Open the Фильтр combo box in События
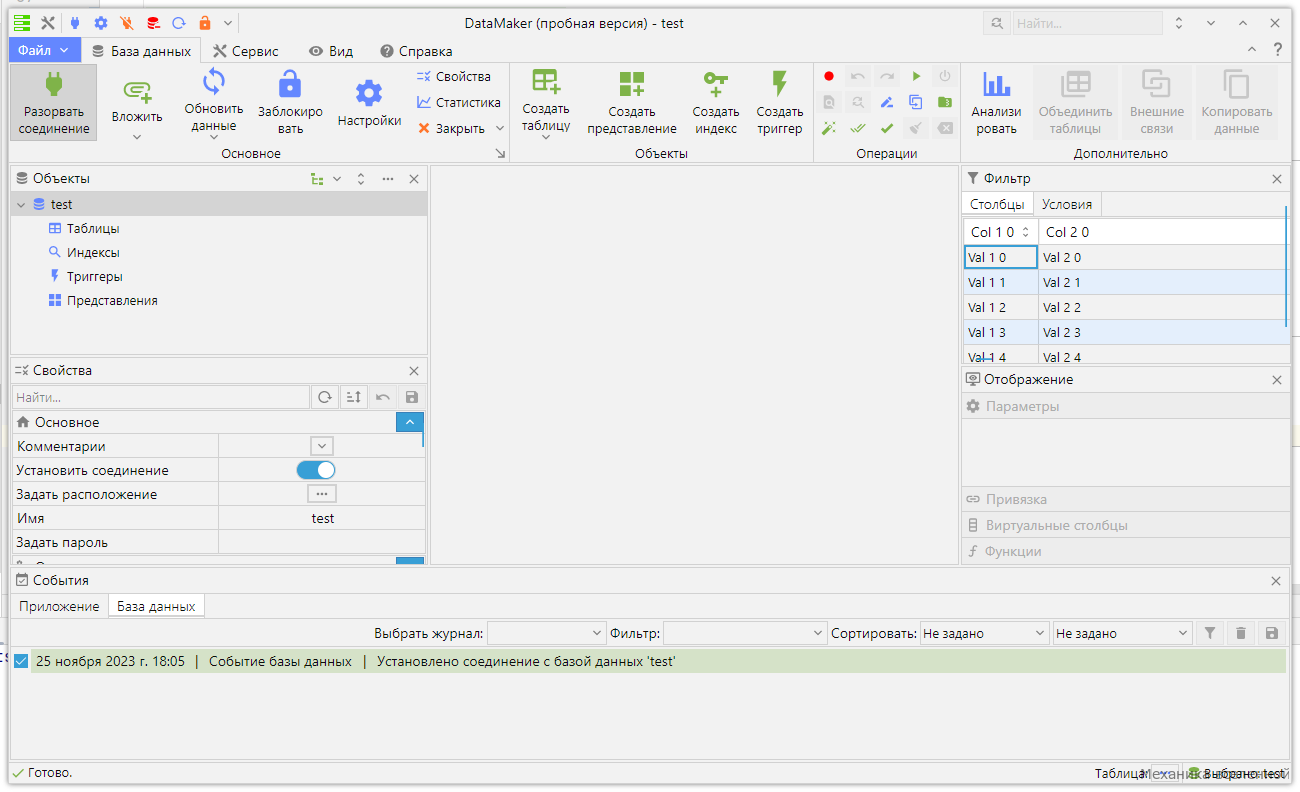Screen dimensions: 1300x792 [745, 633]
